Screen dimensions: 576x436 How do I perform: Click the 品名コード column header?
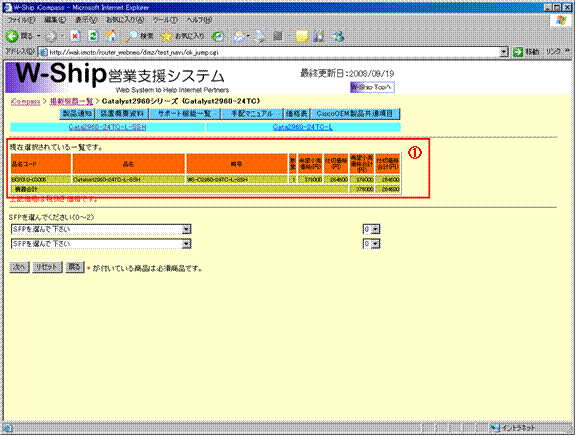(41, 164)
